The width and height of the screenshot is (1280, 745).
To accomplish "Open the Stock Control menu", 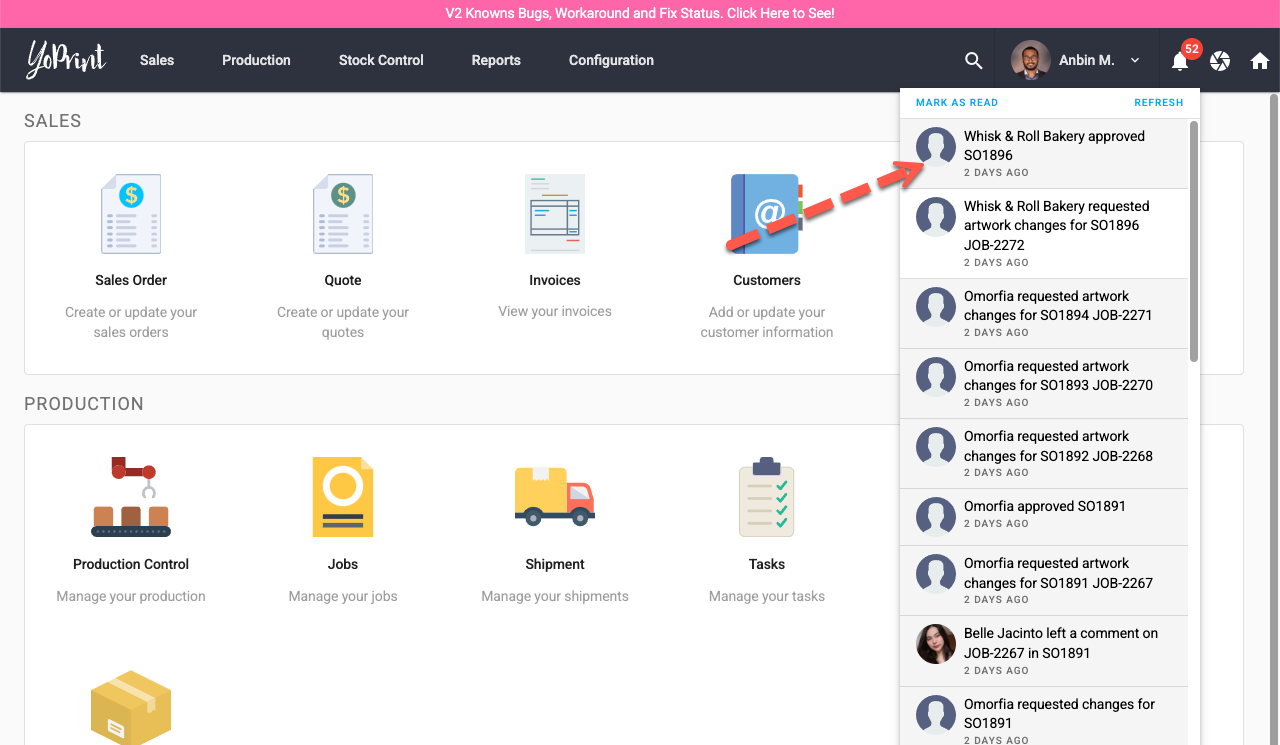I will [381, 60].
